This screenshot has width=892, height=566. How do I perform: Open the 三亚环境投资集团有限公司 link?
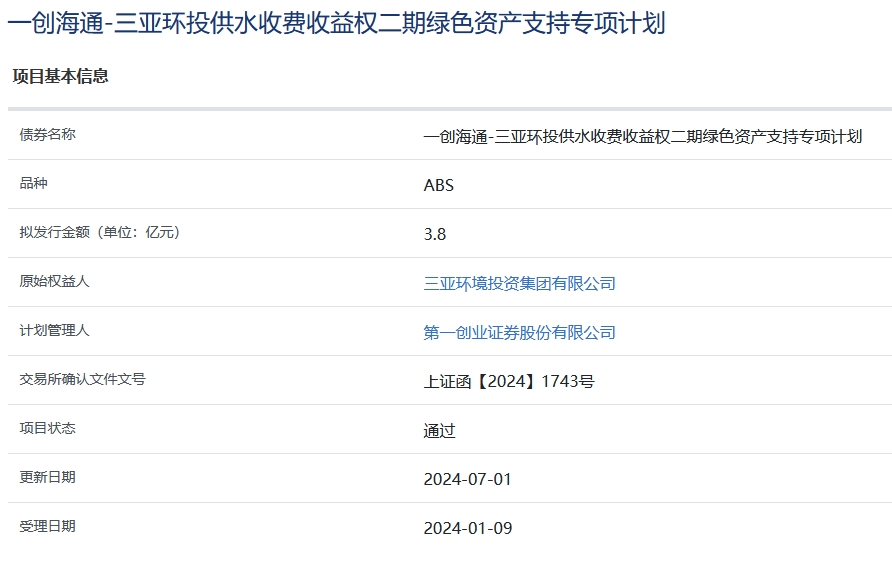click(519, 283)
